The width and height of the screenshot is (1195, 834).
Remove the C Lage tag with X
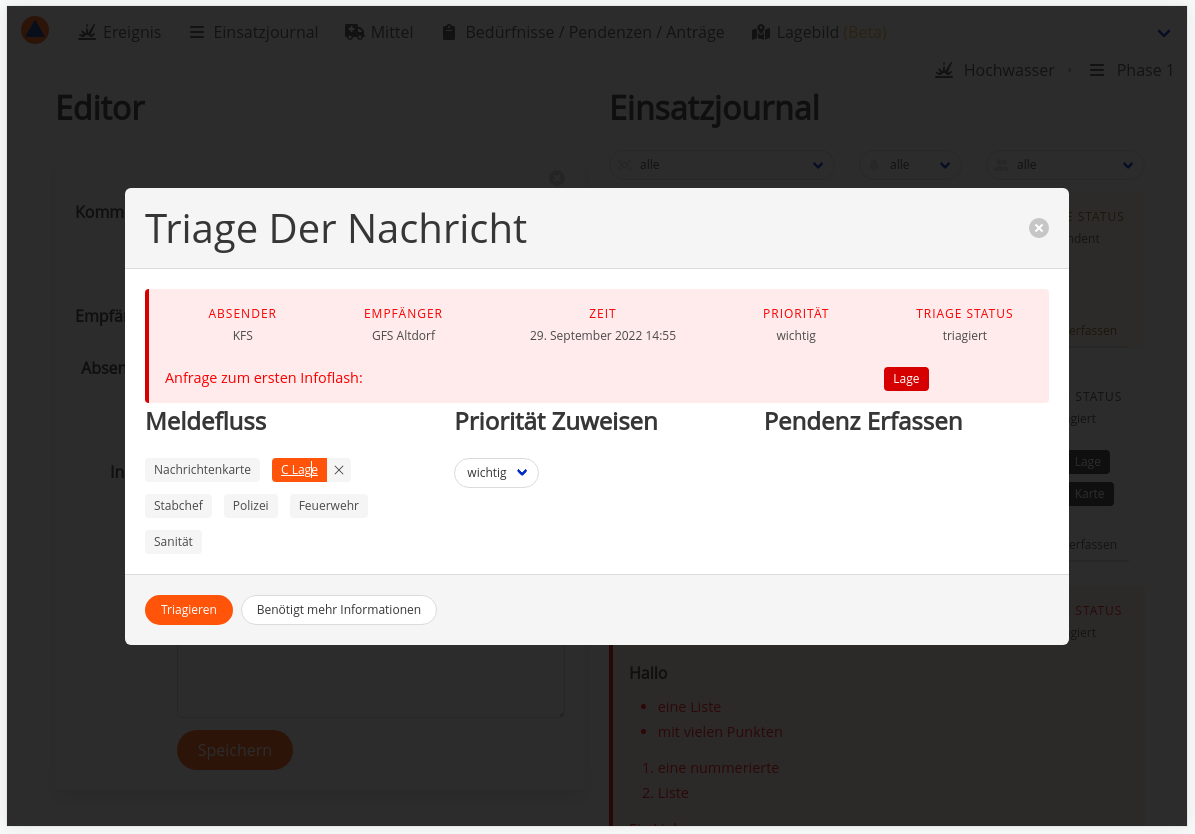tap(339, 470)
